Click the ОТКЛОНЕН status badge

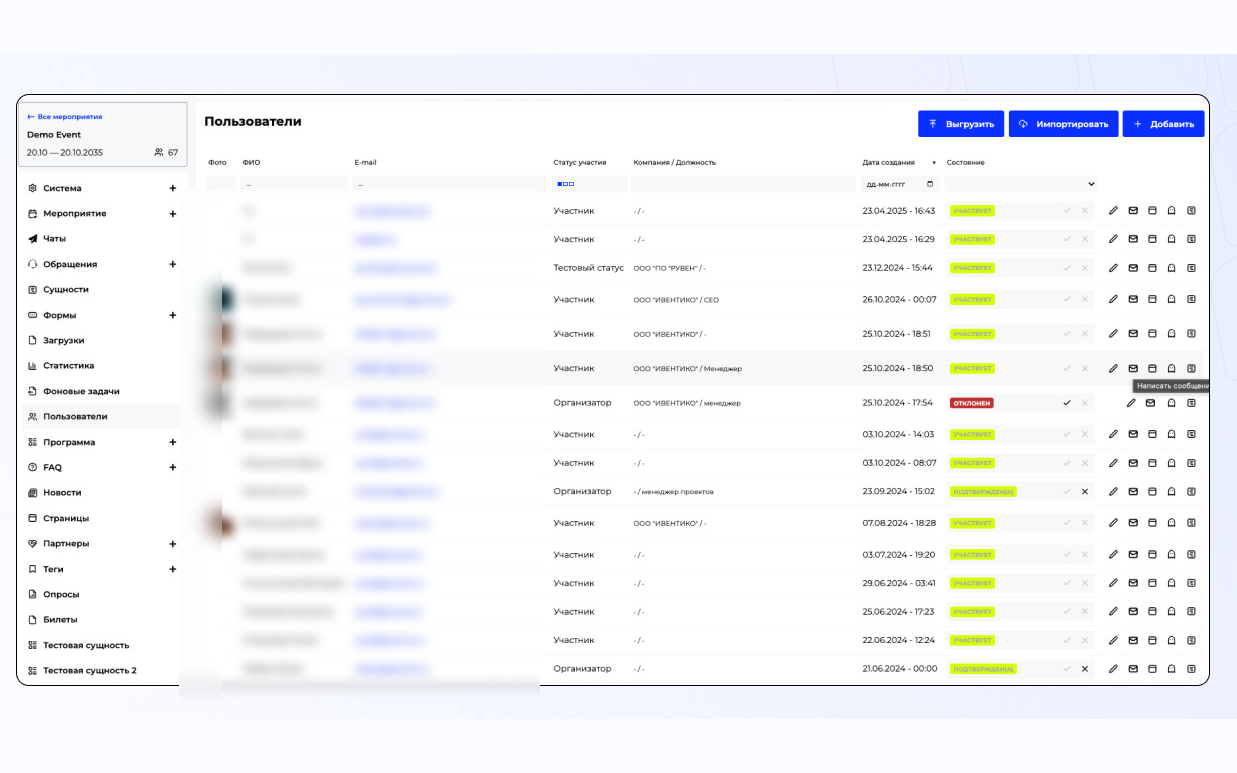pos(972,403)
